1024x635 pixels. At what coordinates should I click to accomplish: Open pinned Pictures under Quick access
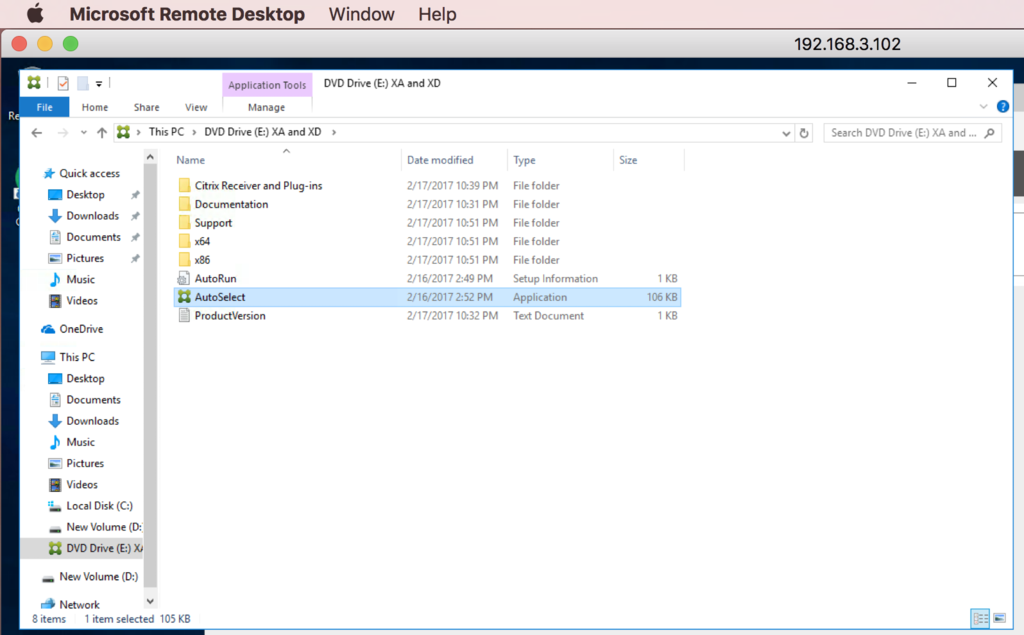click(x=85, y=258)
